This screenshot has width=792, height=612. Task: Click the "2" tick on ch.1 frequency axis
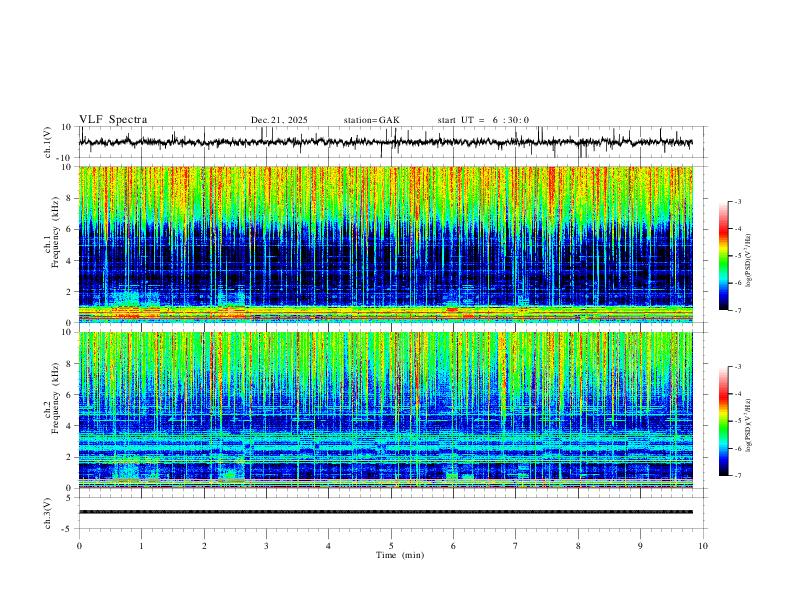tap(69, 291)
